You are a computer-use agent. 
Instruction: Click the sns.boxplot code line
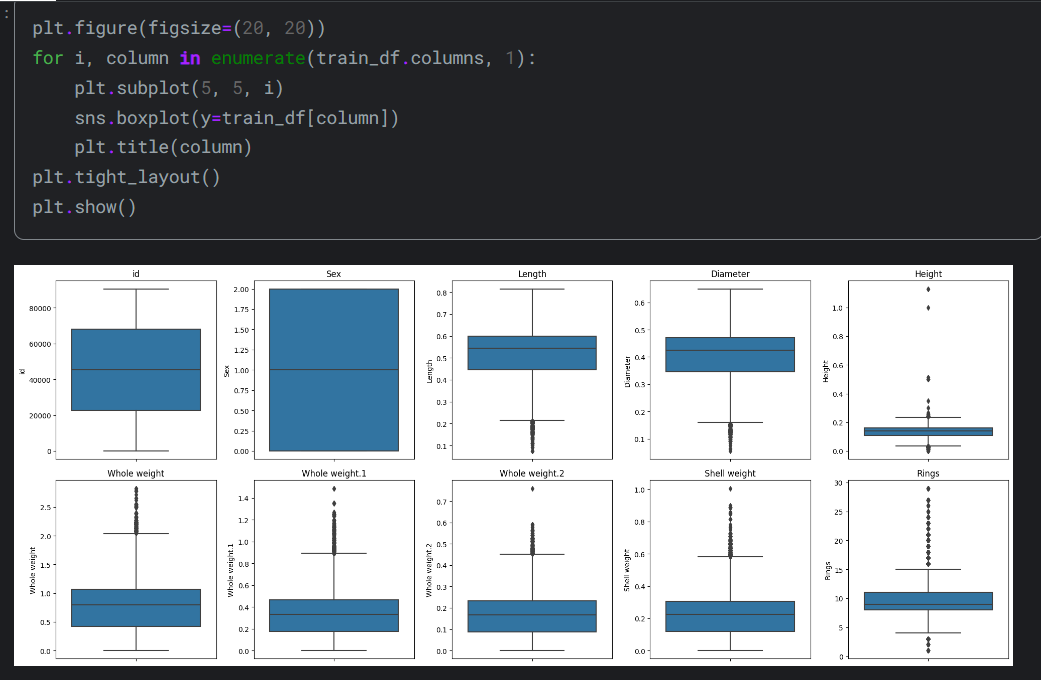coord(236,118)
